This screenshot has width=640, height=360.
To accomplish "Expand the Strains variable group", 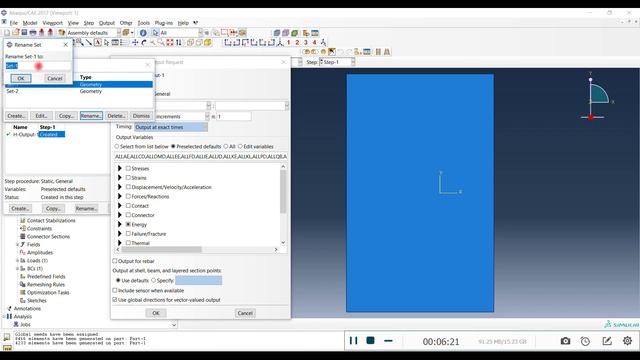I will tap(120, 178).
